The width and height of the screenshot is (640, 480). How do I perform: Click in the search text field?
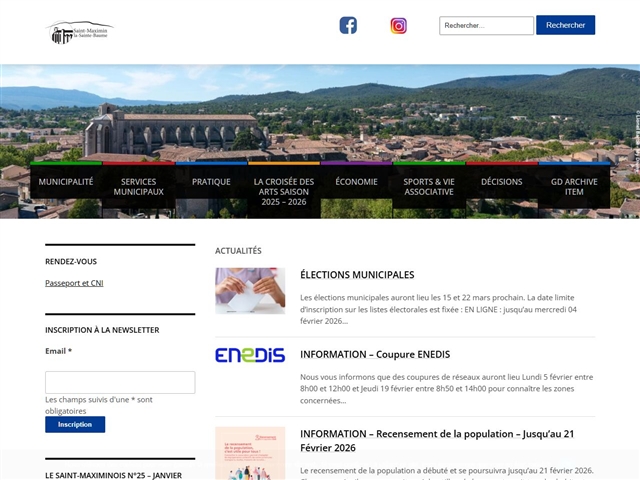point(486,26)
